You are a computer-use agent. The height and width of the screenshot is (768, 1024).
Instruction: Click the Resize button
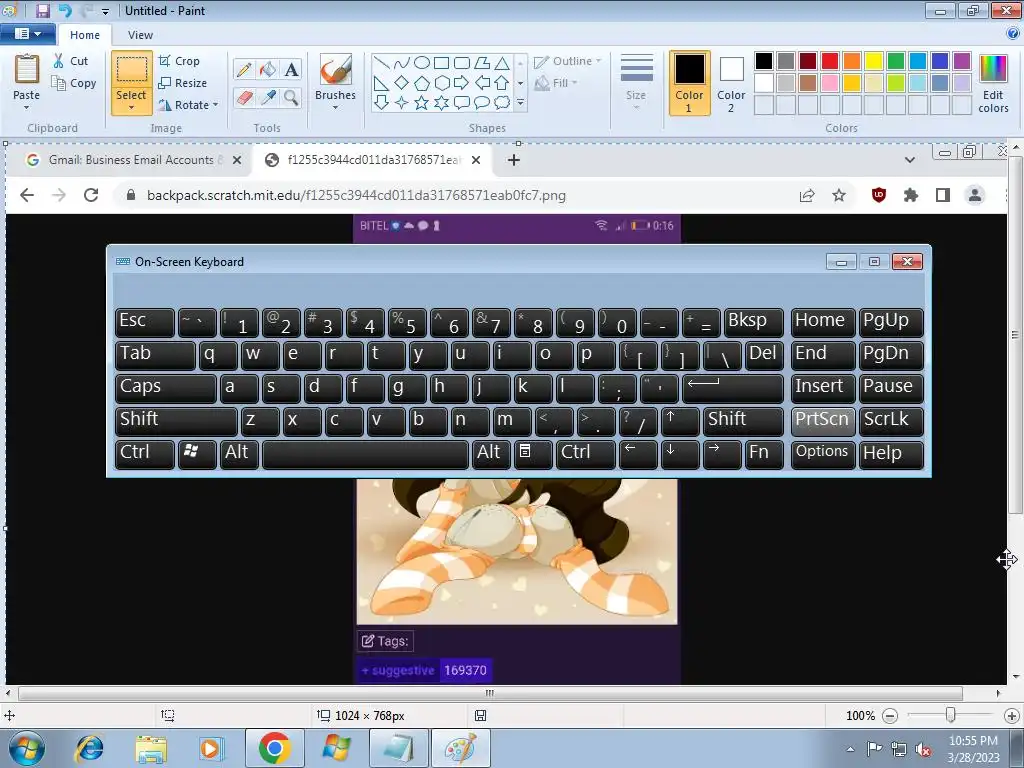(183, 83)
